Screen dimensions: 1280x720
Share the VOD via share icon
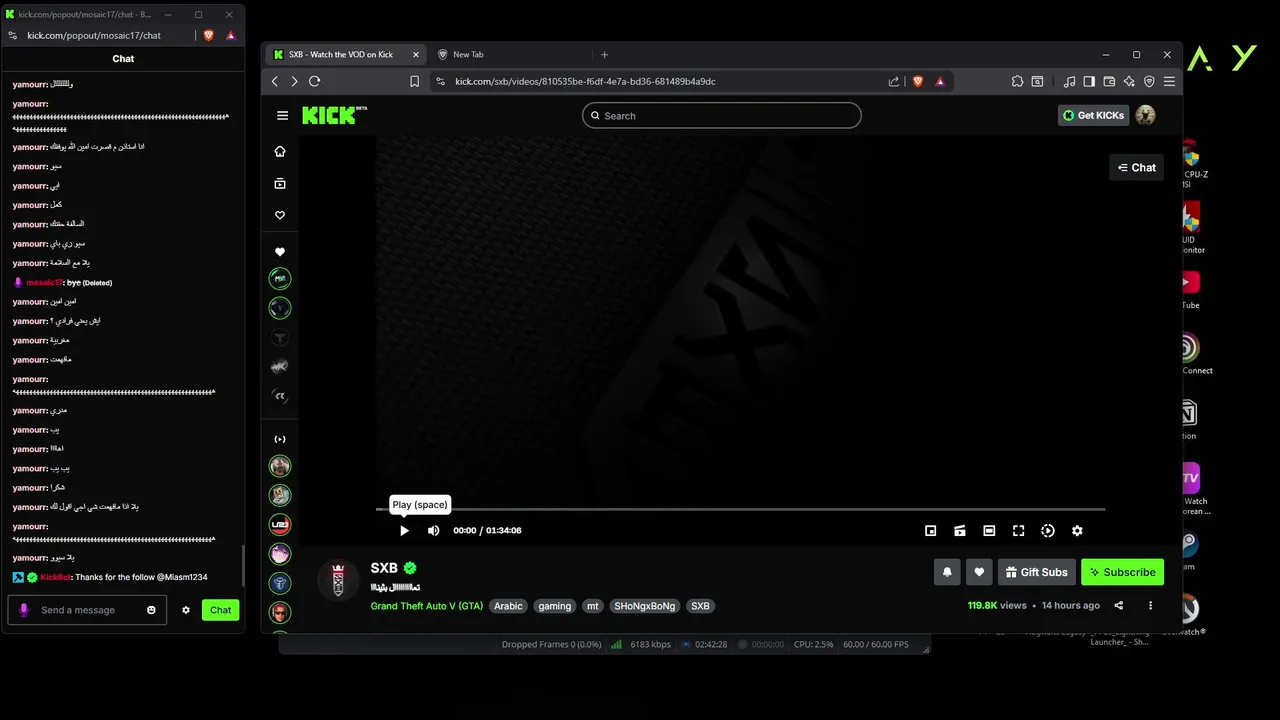click(1119, 605)
